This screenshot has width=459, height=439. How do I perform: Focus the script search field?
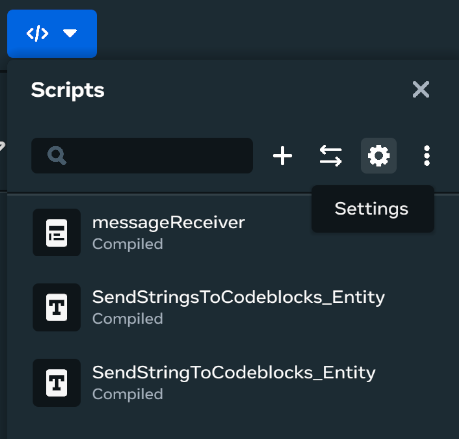[142, 156]
